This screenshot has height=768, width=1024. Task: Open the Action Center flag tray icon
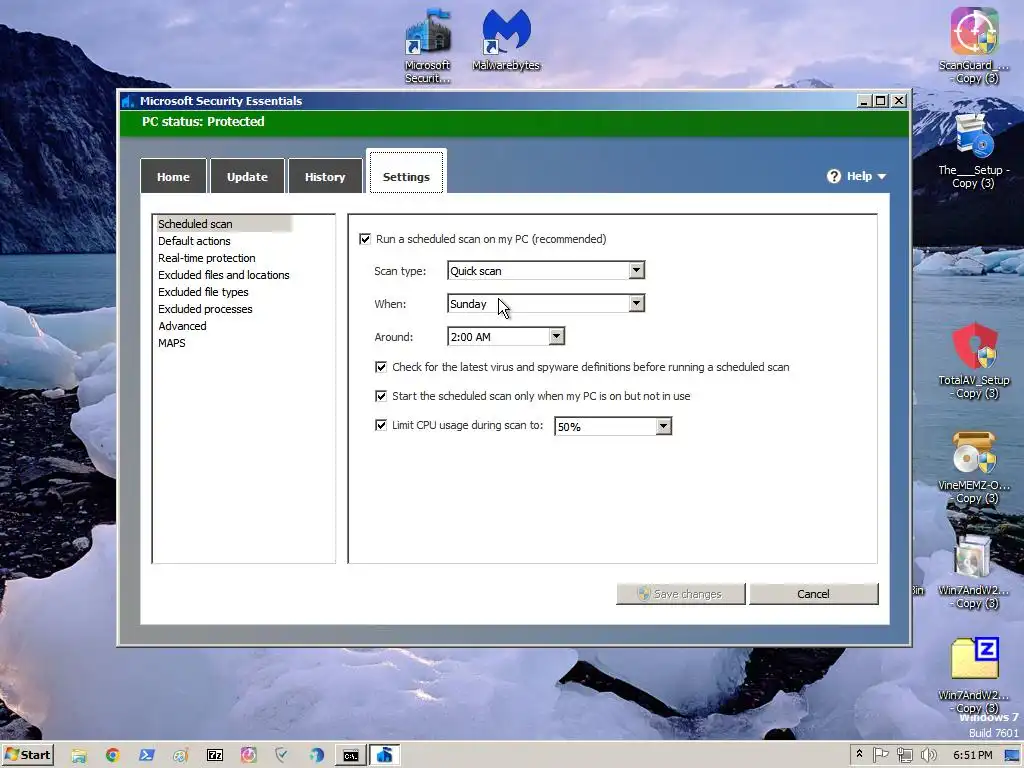click(x=880, y=755)
